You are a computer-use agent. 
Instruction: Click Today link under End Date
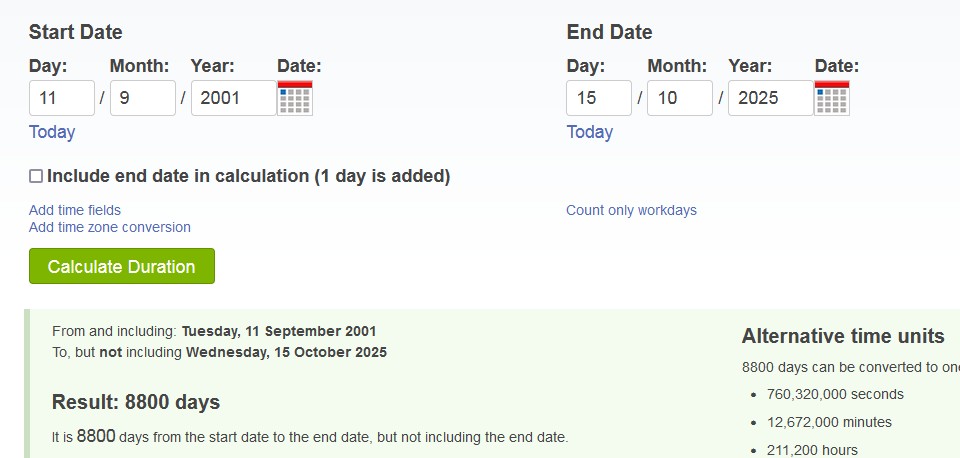[590, 132]
